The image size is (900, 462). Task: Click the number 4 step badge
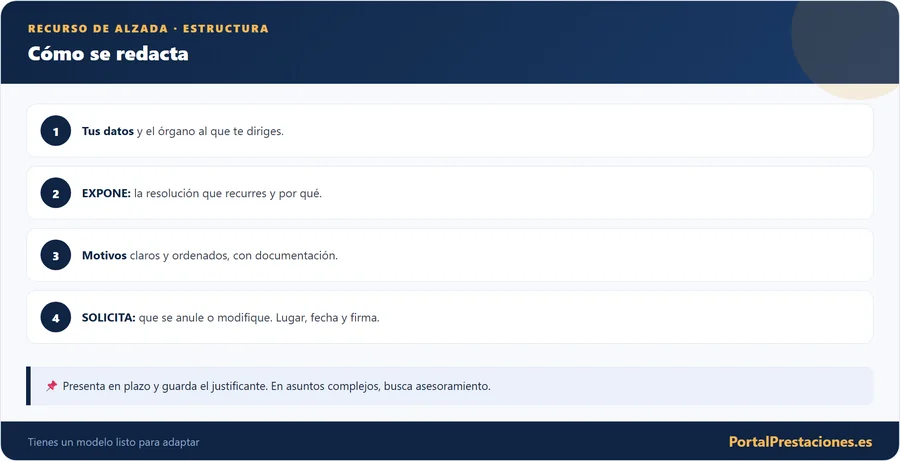56,317
